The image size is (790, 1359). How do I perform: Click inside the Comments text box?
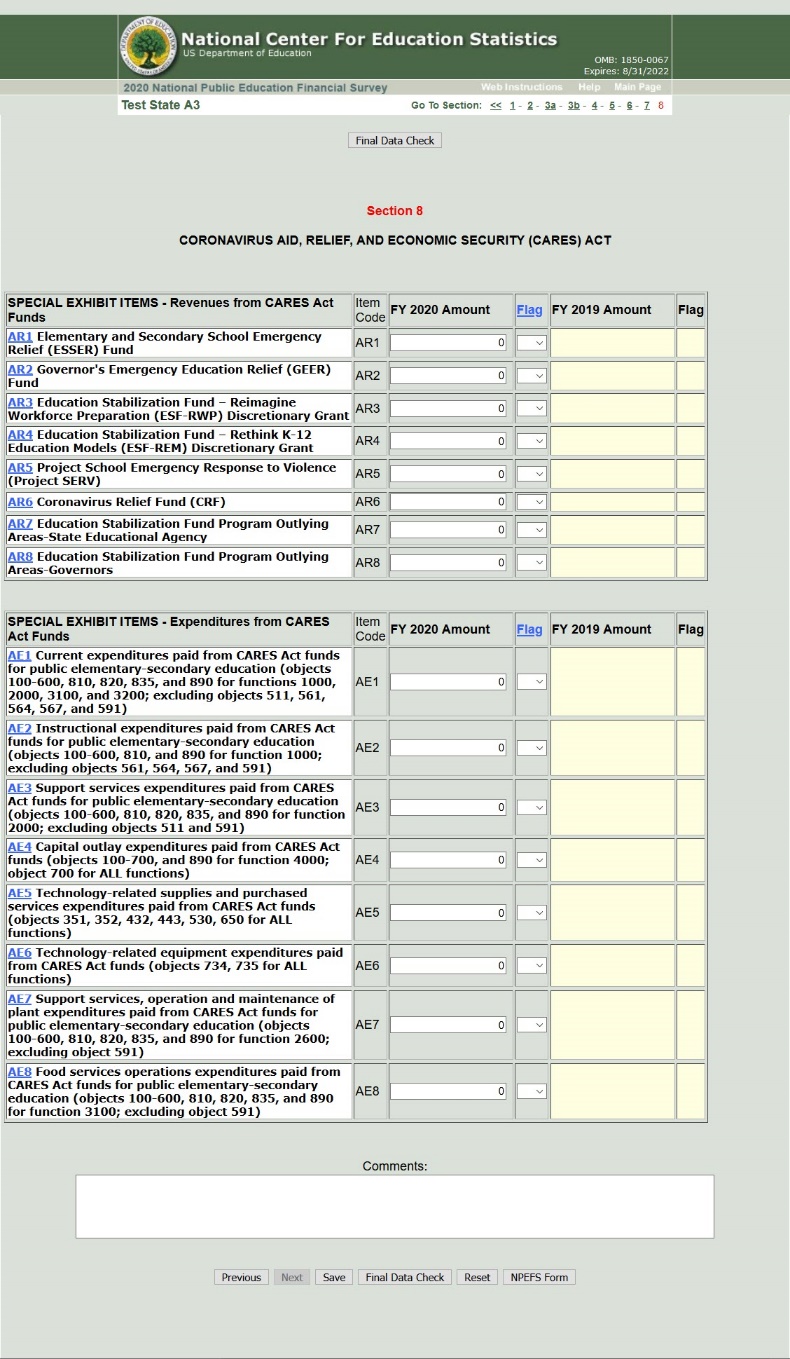(x=394, y=1206)
